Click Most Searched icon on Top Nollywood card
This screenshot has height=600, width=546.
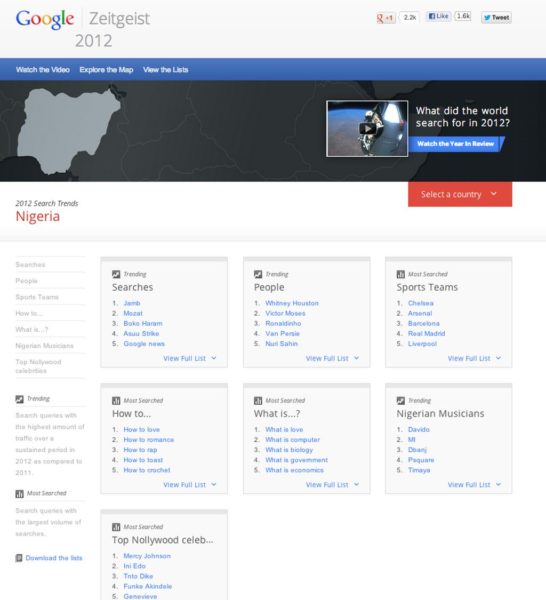coord(116,527)
